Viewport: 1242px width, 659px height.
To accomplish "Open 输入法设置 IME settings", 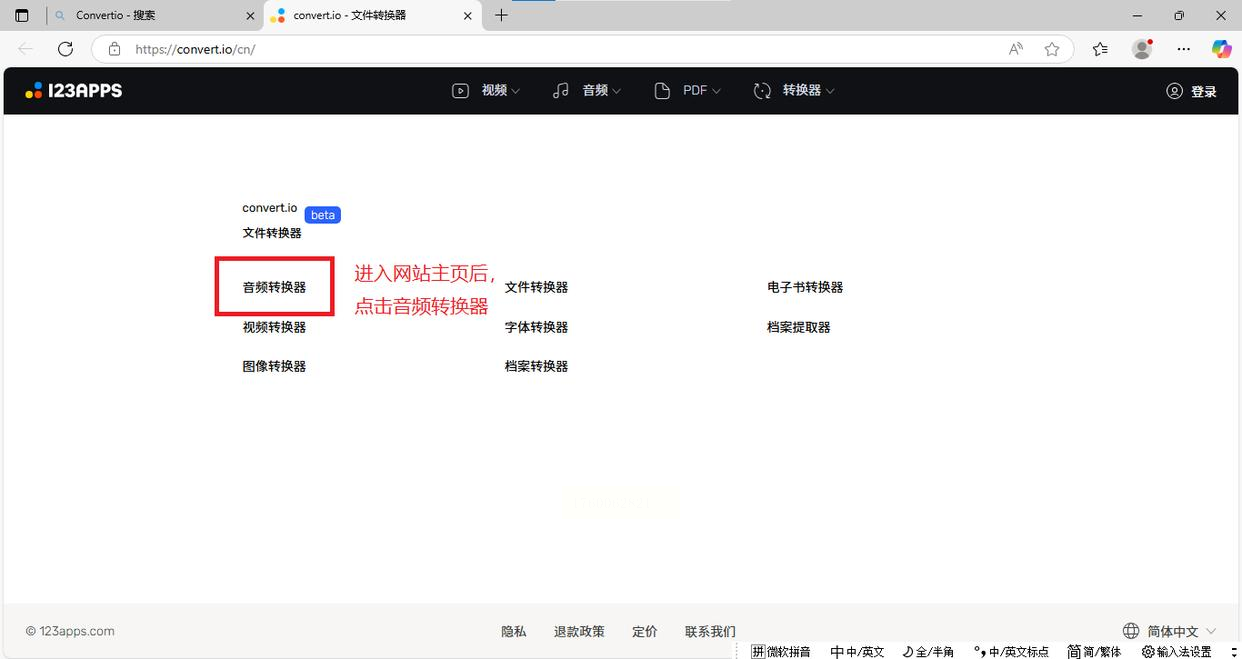I will click(1177, 651).
